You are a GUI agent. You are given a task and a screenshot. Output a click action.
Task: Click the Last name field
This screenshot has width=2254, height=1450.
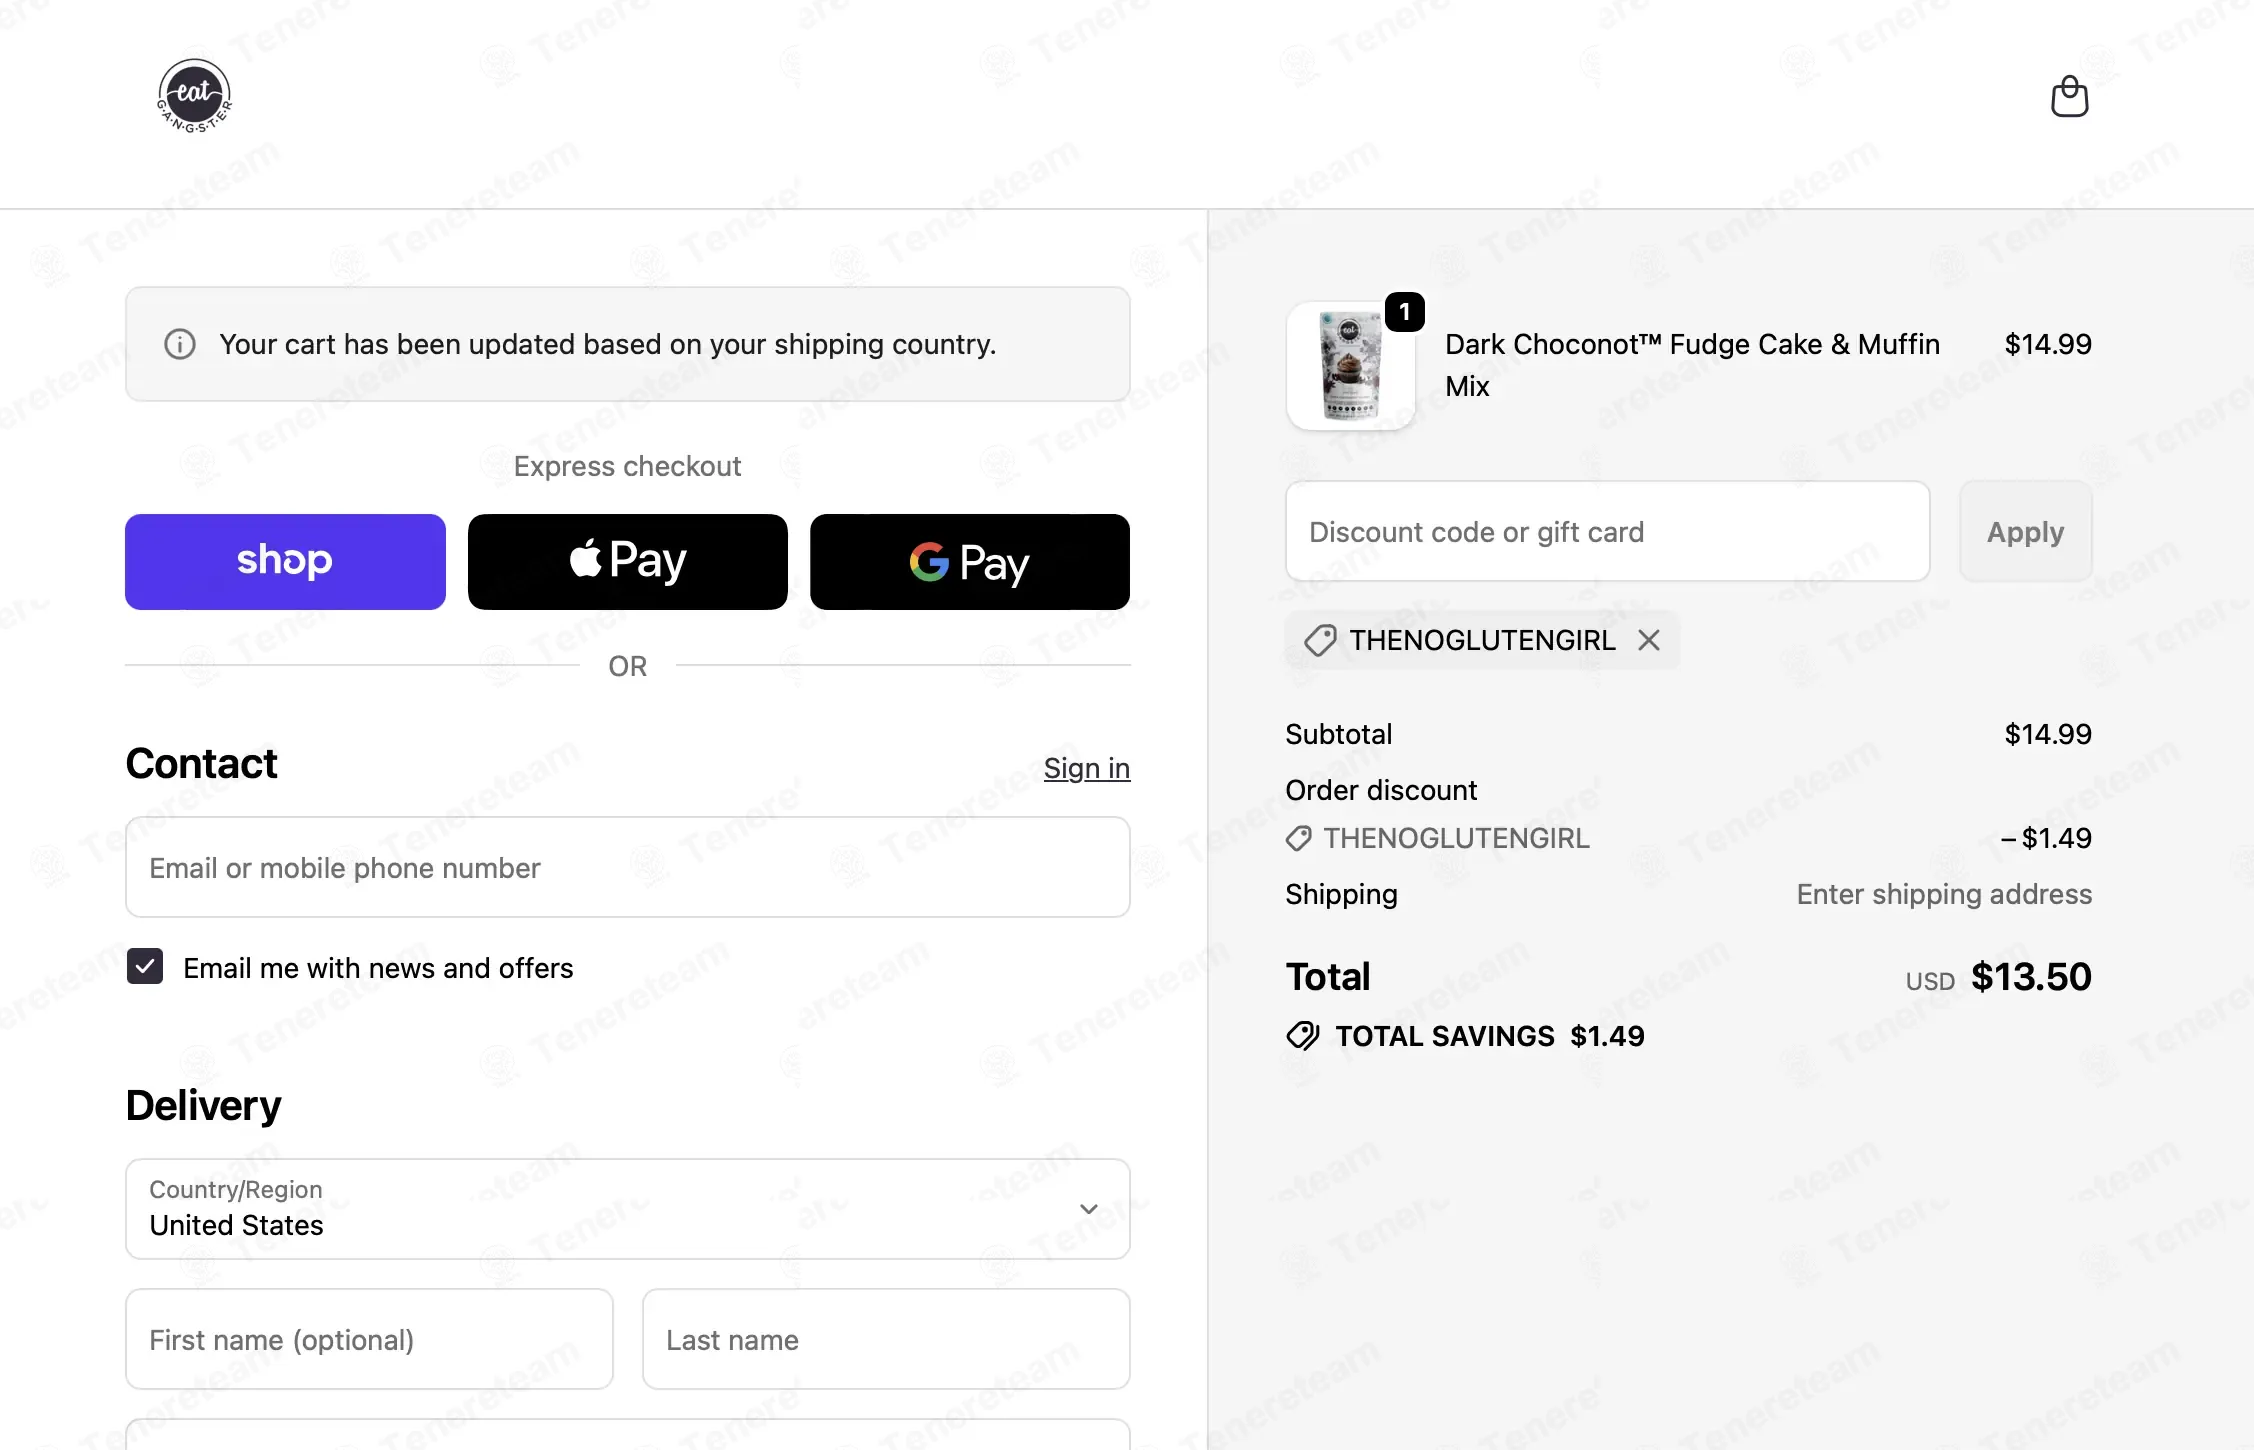click(886, 1339)
